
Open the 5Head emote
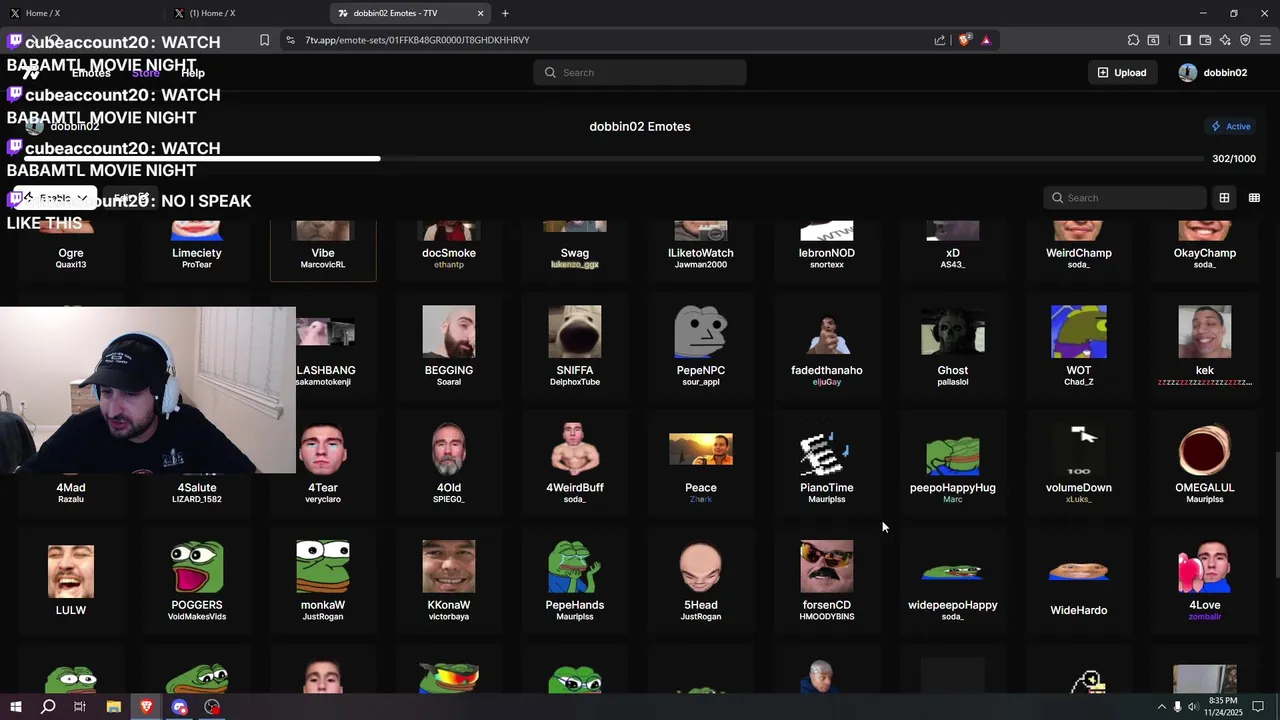(x=701, y=581)
